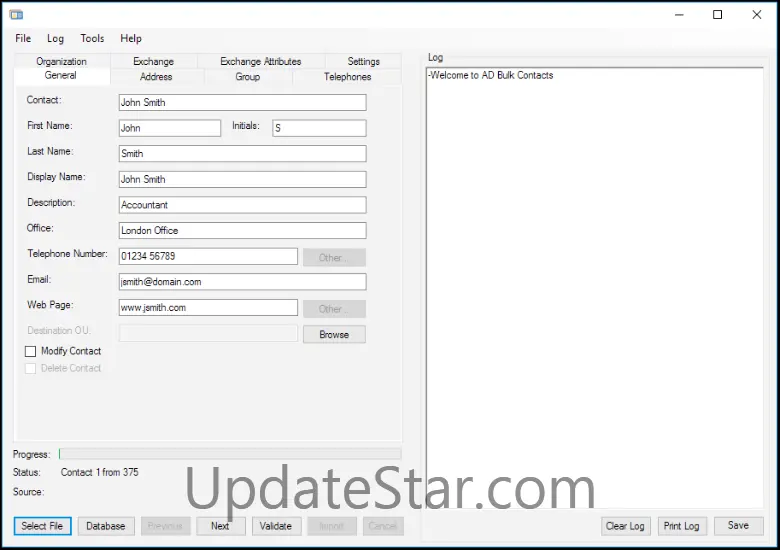Minimize the window

coord(679,15)
